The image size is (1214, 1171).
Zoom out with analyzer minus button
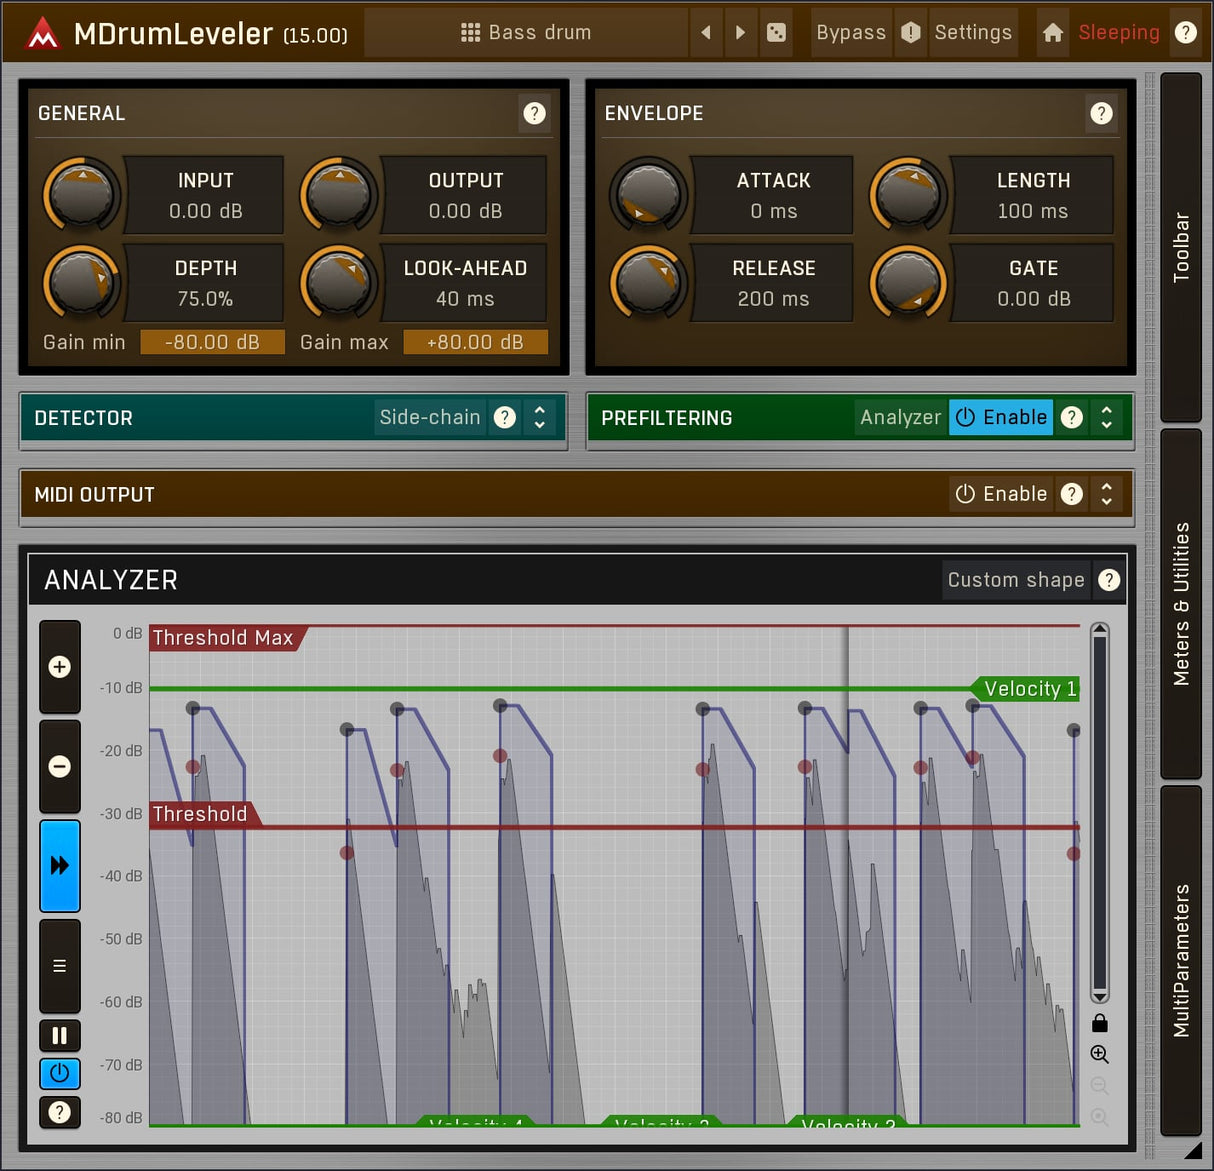[x=60, y=767]
